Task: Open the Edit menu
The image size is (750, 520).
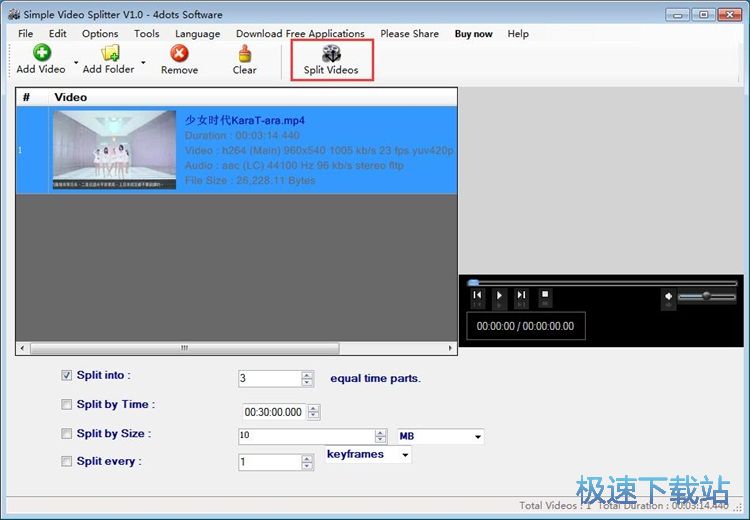Action: point(57,33)
